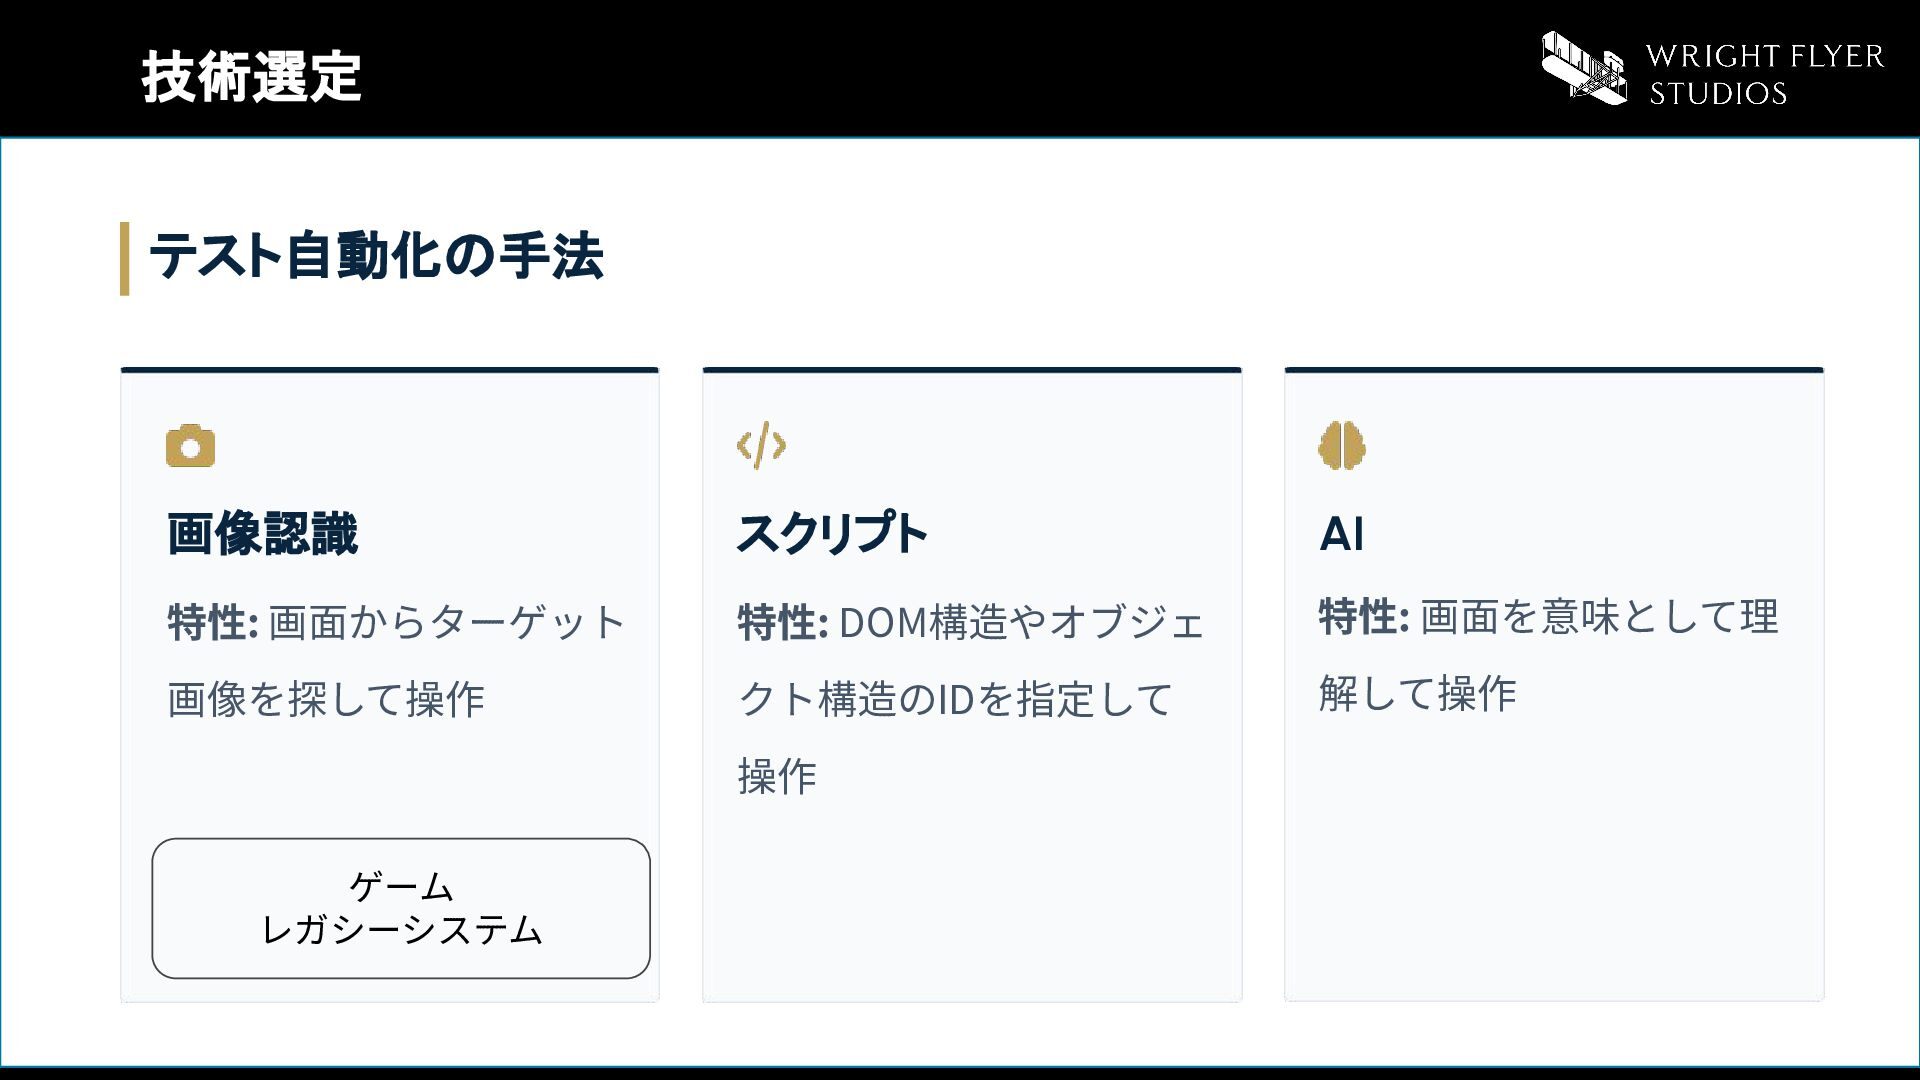Click the ゲーム text in the box
This screenshot has width=1920, height=1080.
click(x=401, y=886)
